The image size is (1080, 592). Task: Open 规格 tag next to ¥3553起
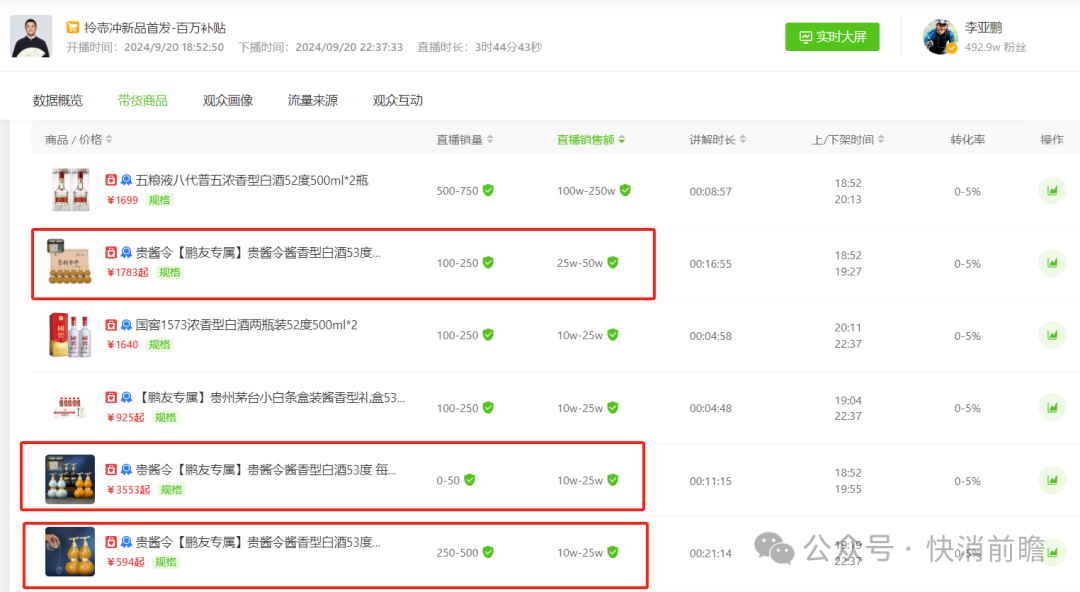[172, 489]
